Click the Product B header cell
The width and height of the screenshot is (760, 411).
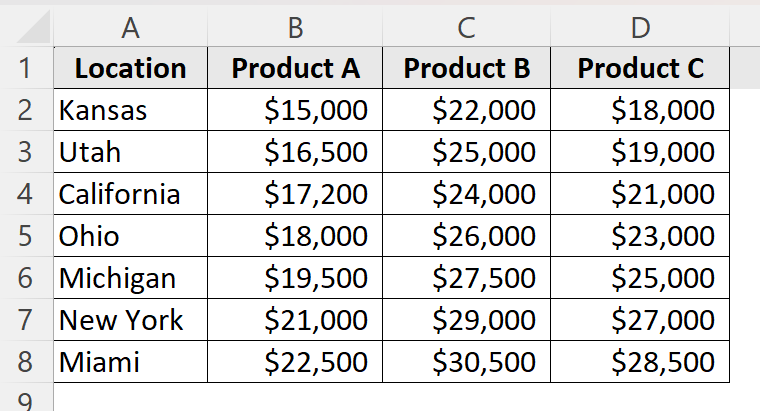(x=466, y=68)
